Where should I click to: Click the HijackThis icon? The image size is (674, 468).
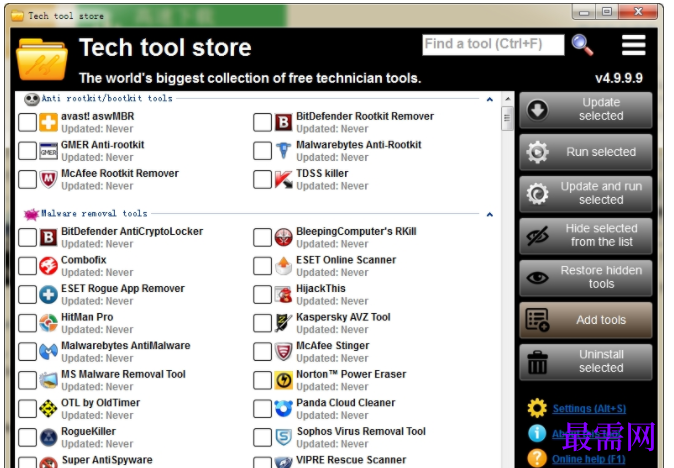click(x=284, y=295)
